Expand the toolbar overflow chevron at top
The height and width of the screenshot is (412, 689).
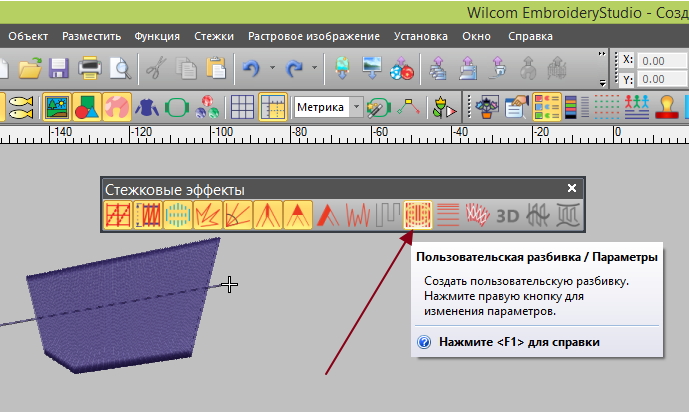pyautogui.click(x=602, y=54)
